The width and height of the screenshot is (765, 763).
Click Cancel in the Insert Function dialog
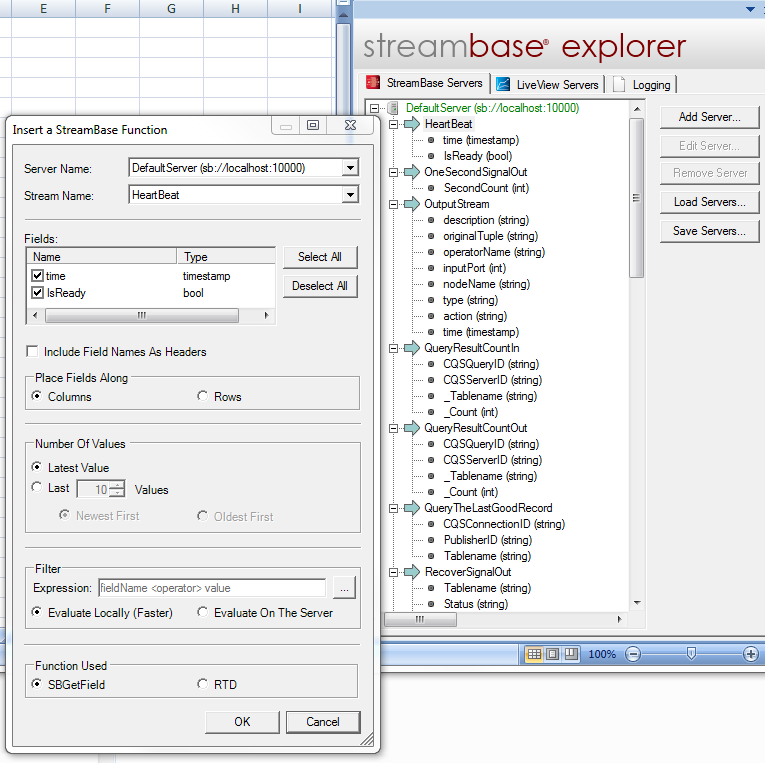tap(322, 722)
